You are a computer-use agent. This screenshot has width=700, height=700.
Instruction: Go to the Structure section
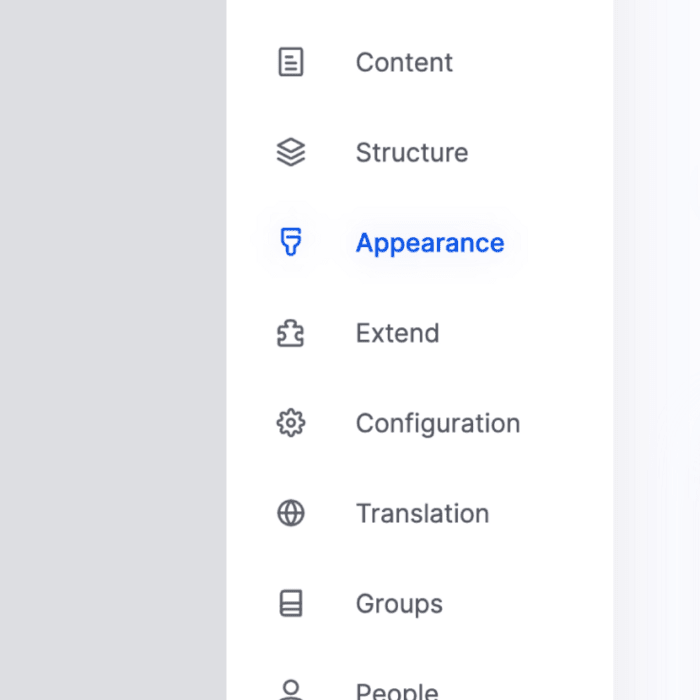click(x=411, y=153)
